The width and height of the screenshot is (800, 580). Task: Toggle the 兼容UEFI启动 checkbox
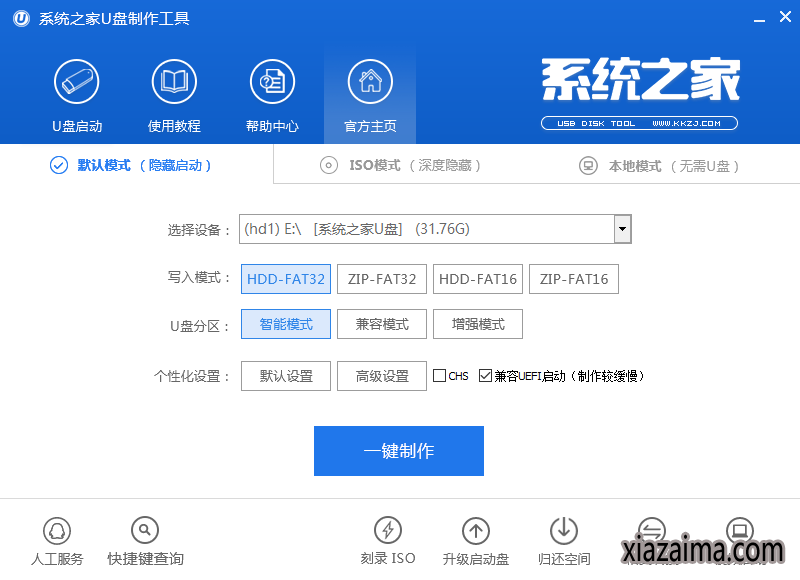click(x=485, y=376)
